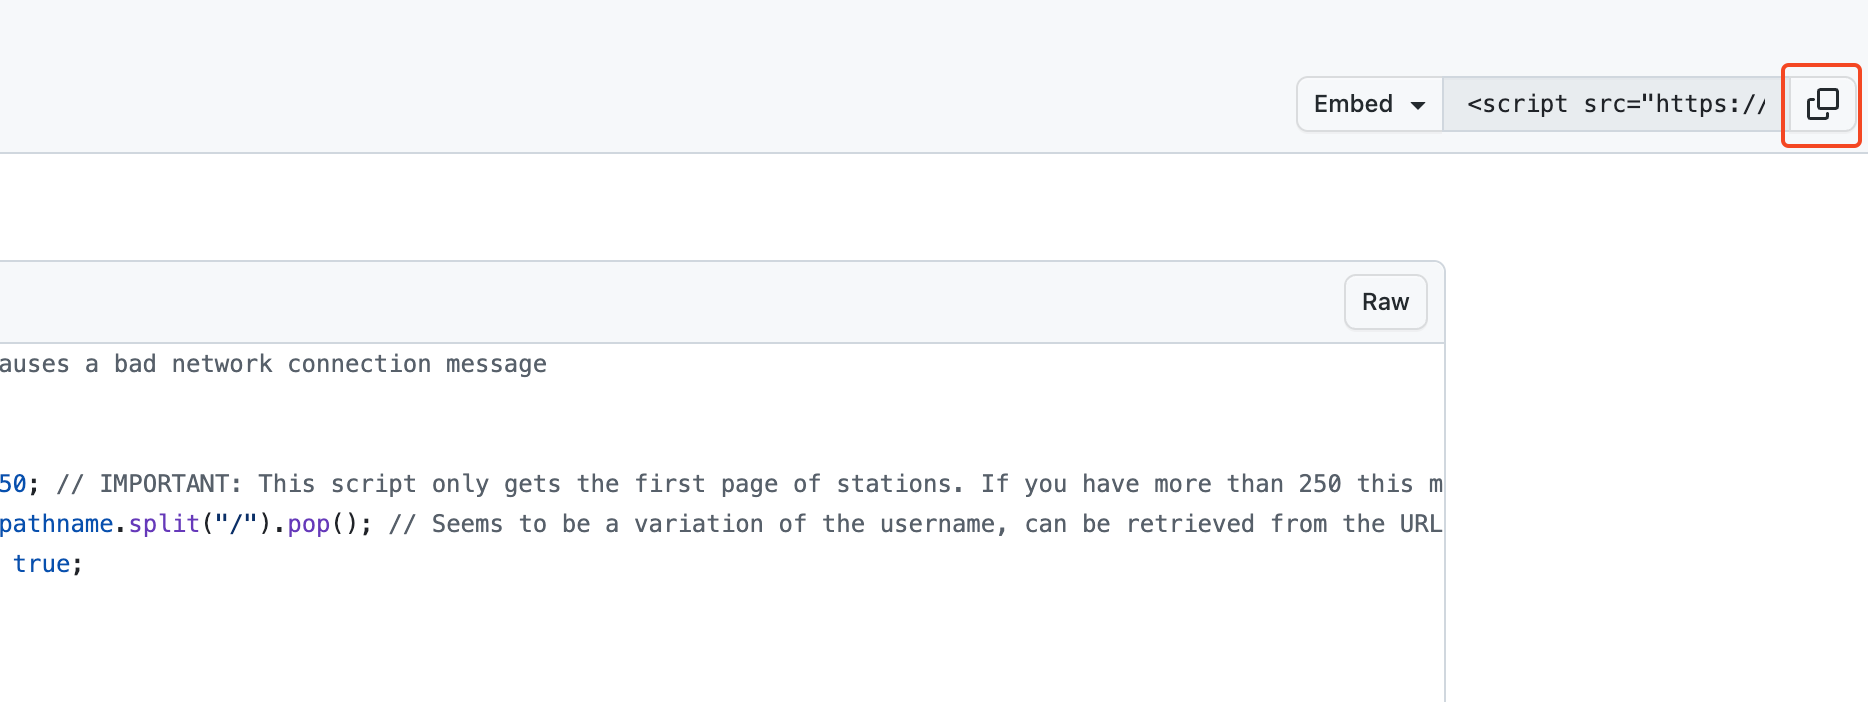Click the true keyword in the code

coord(41,564)
